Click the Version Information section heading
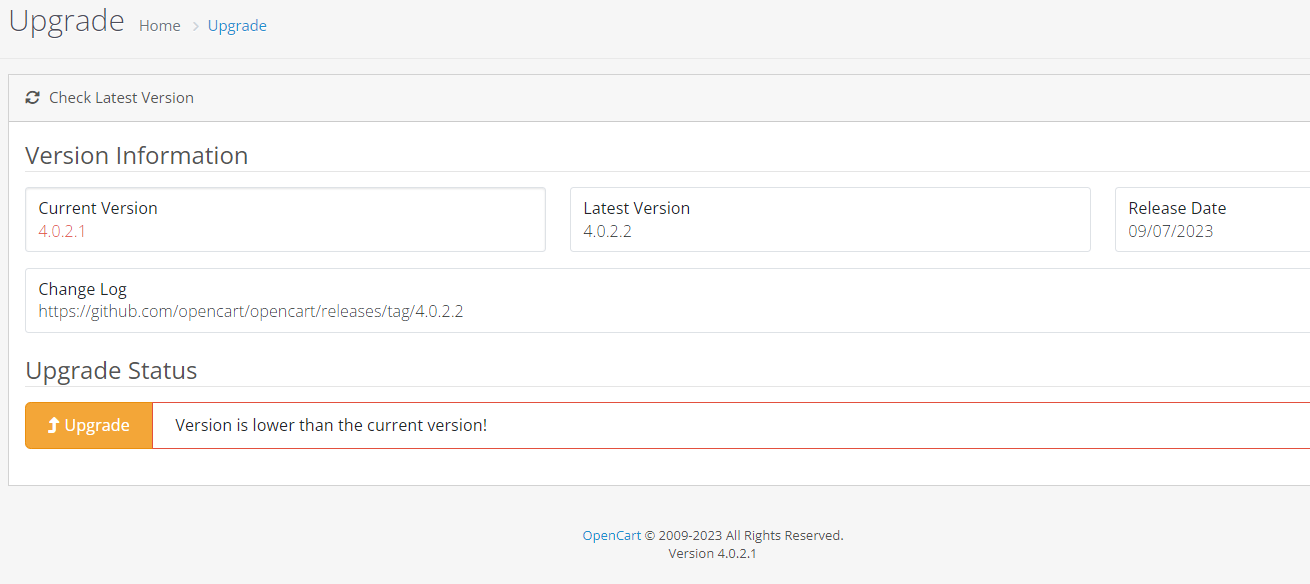Screen dimensions: 1310x584 tap(137, 156)
